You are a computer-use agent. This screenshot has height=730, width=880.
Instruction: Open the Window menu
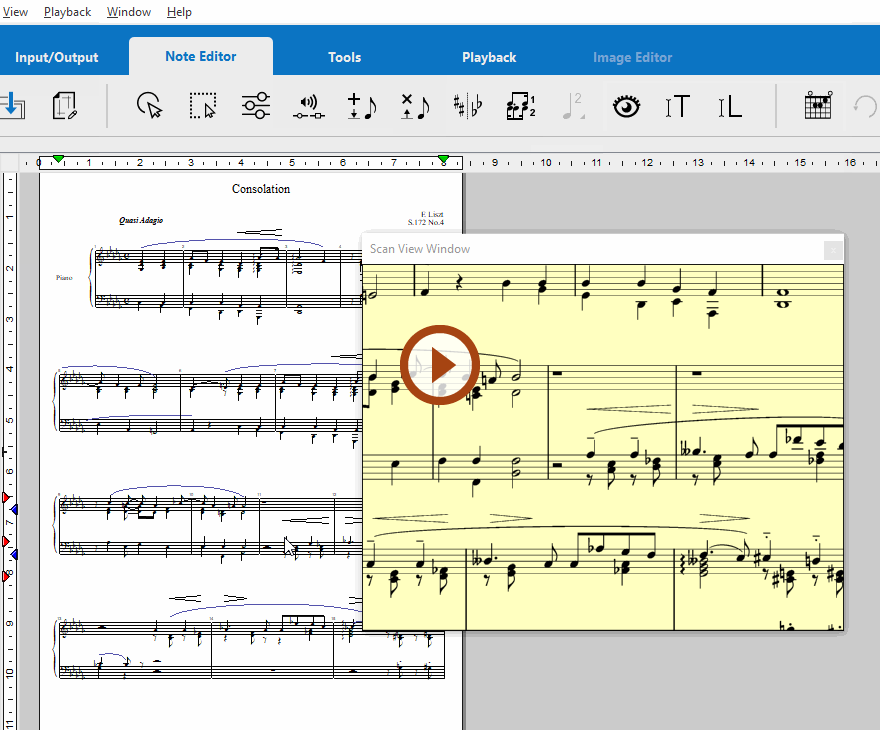(129, 12)
